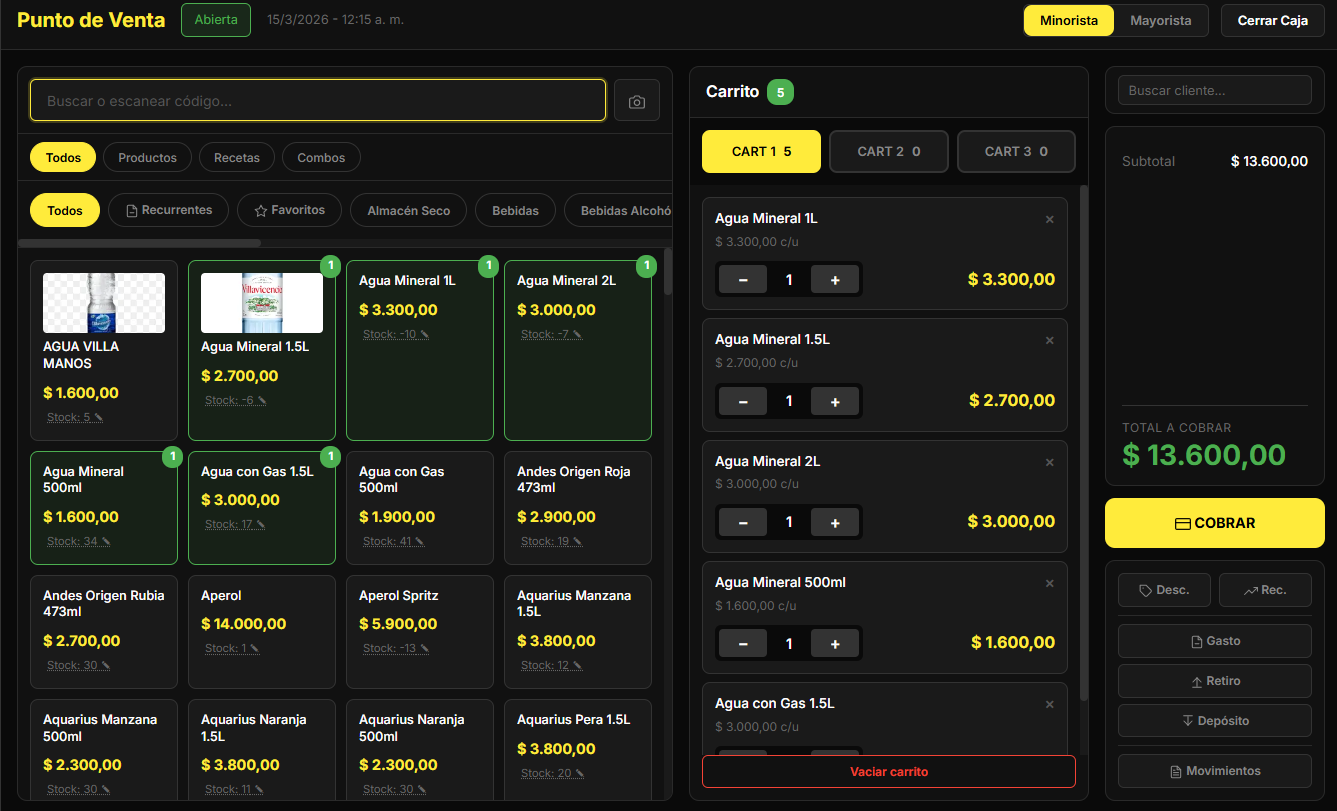Click pencil icon beside AGUA VILLA MANOS stock
Screen dimensions: 1337x811
point(98,418)
